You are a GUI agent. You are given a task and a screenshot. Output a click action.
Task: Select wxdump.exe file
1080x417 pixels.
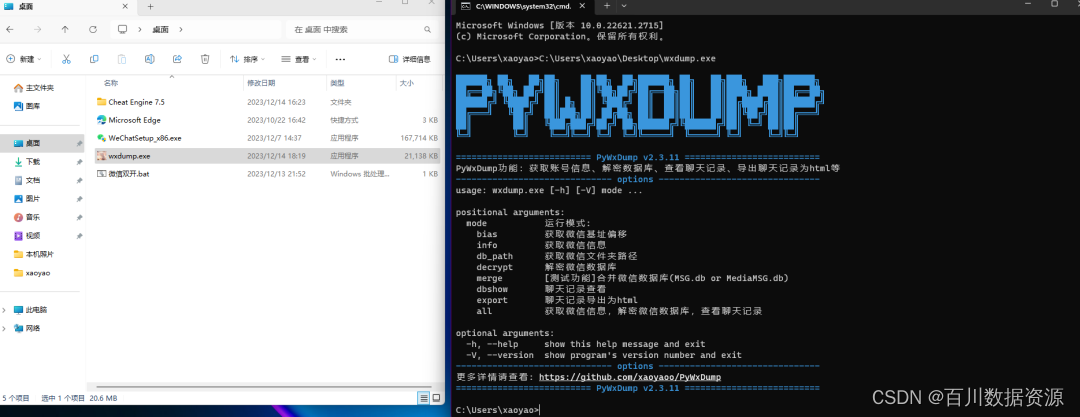267,156
